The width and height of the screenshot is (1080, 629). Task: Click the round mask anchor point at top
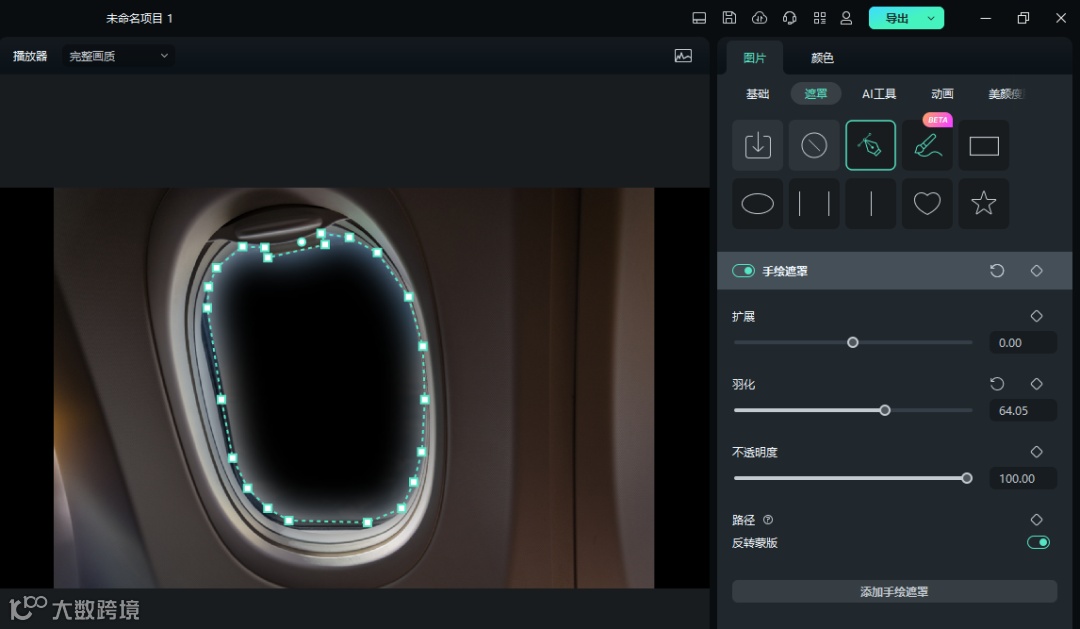(301, 242)
